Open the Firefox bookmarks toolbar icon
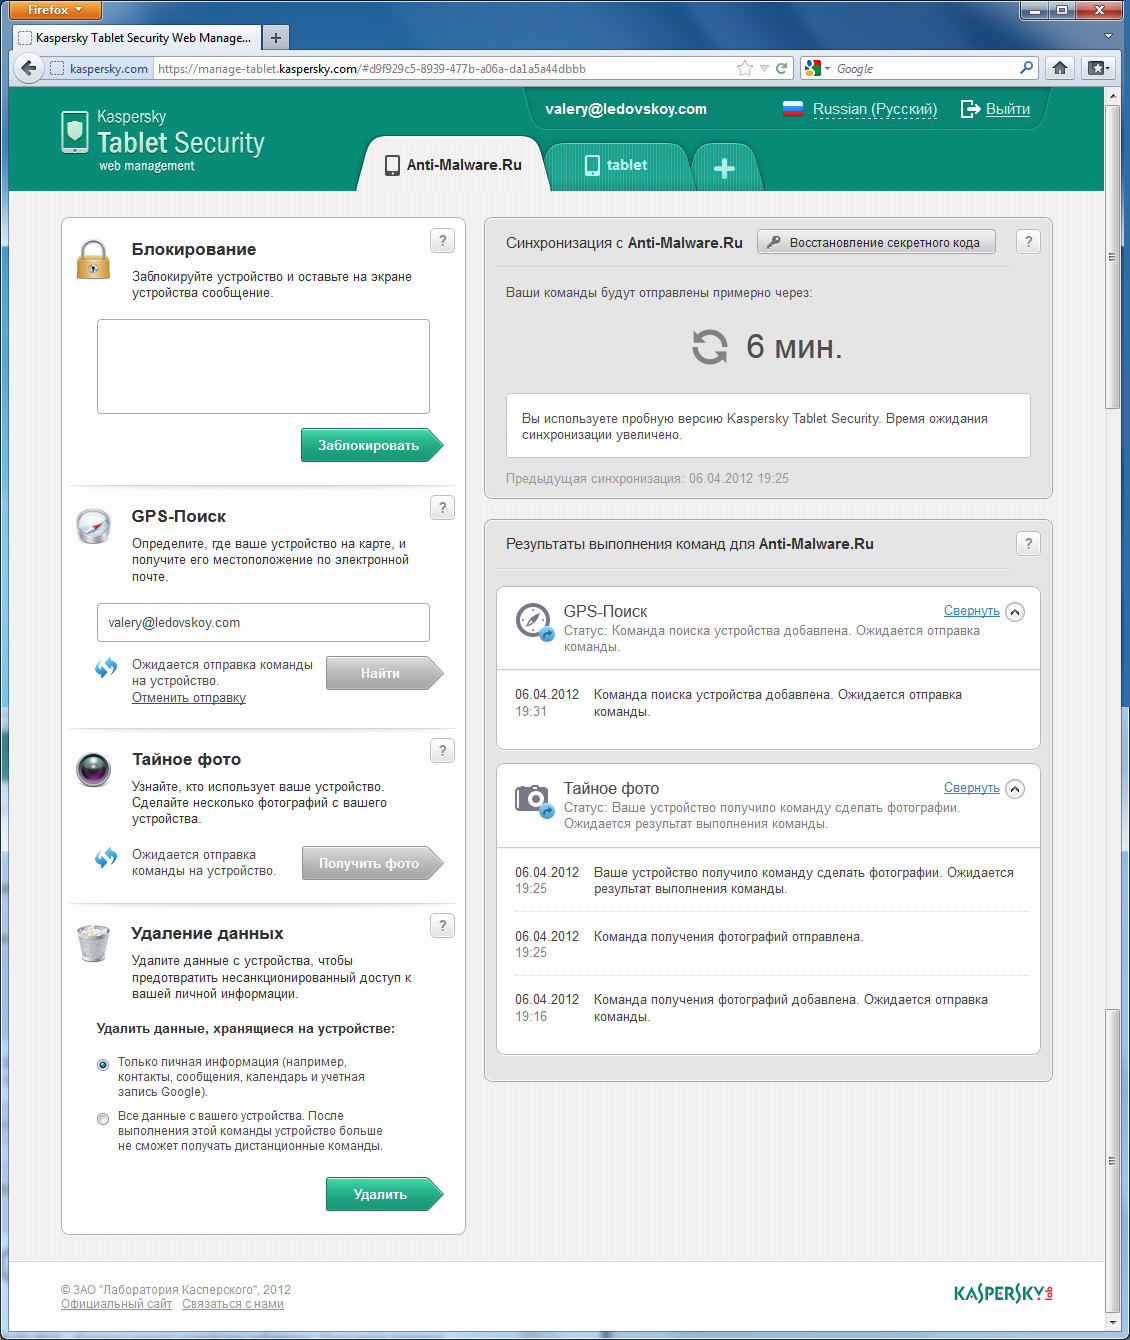The image size is (1130, 1340). [x=1098, y=68]
